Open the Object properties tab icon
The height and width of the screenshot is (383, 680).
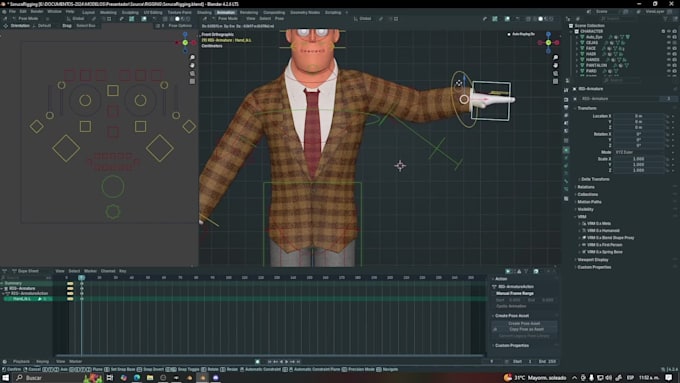pyautogui.click(x=566, y=150)
